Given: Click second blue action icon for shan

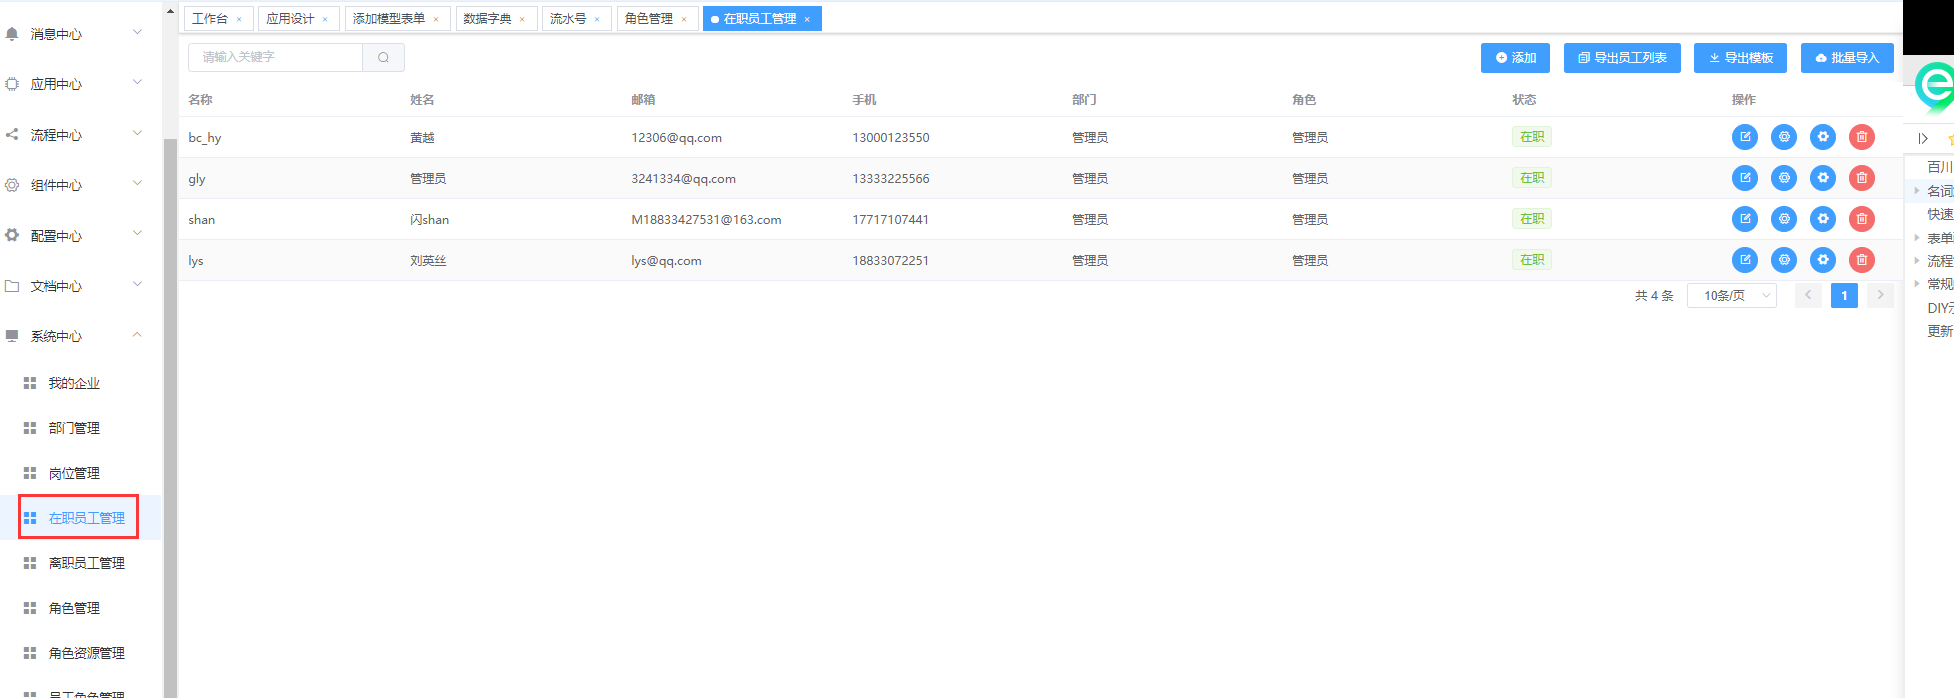Looking at the screenshot, I should [x=1784, y=219].
